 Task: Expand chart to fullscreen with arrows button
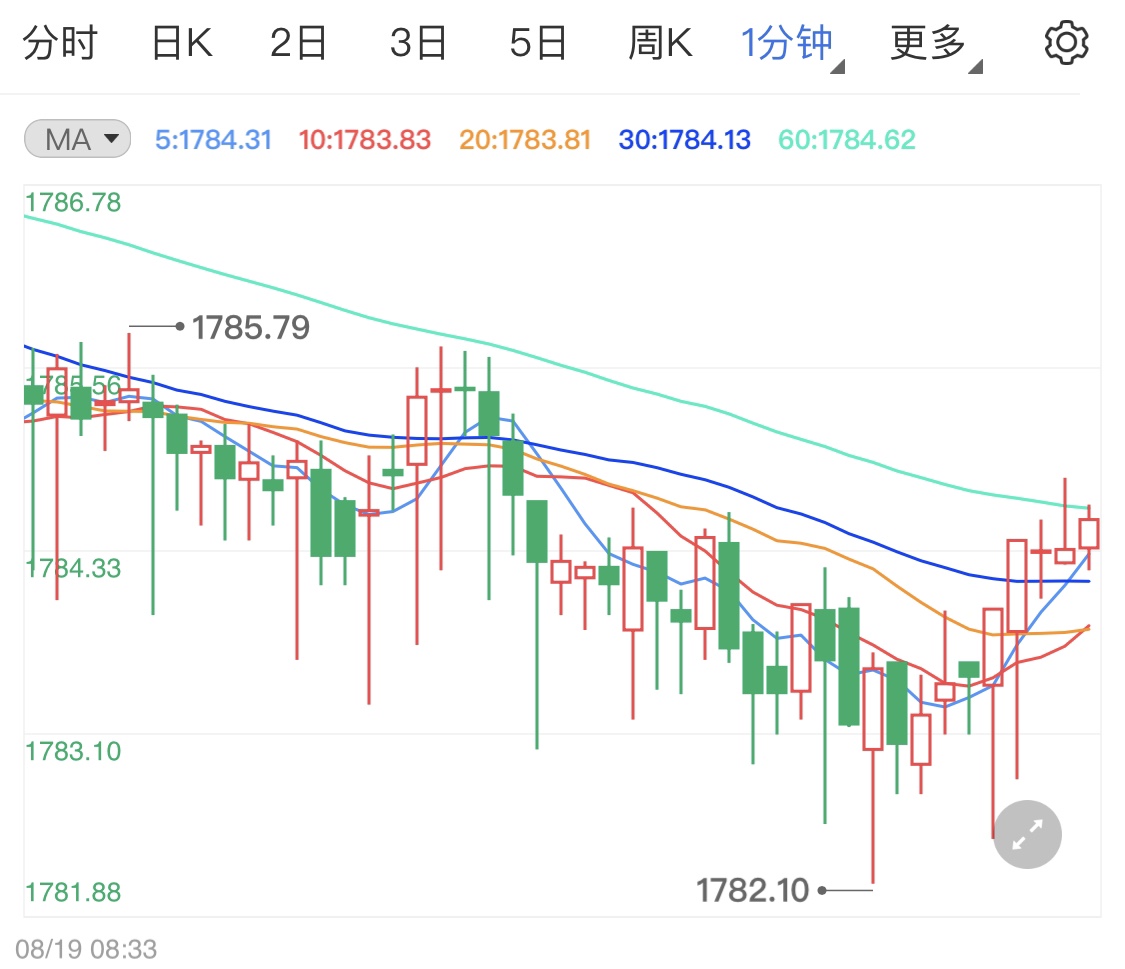tap(1027, 834)
